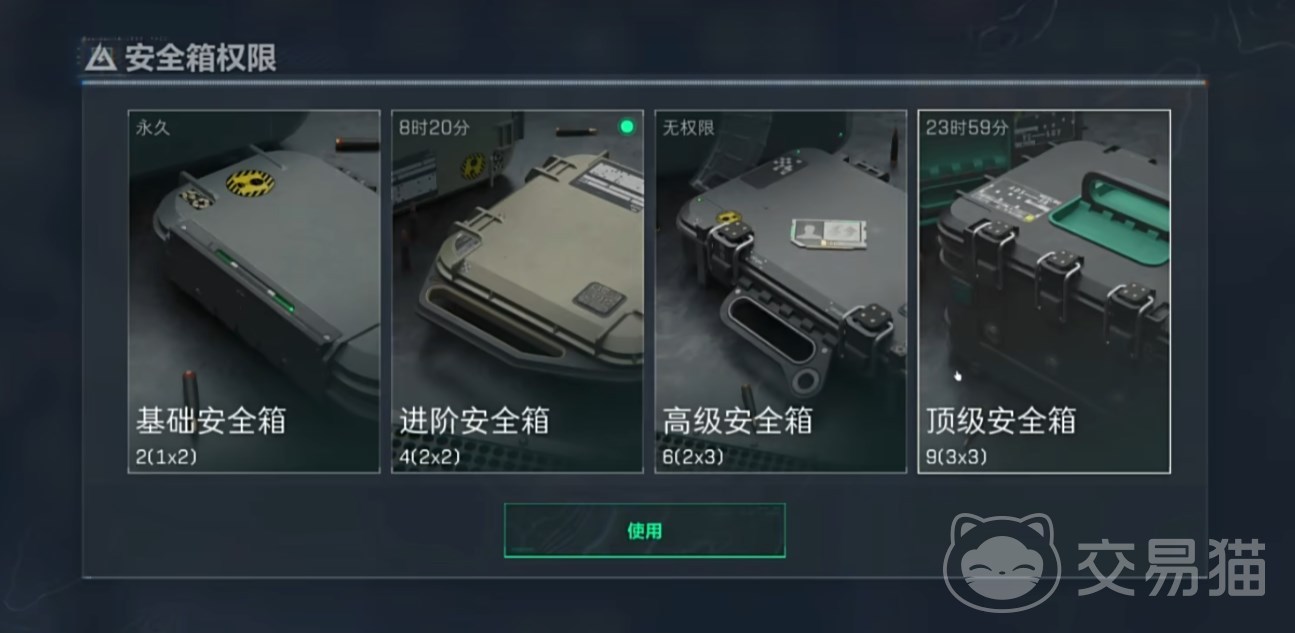
Task: Click the 8时20分 remaining time label
Action: tap(434, 128)
